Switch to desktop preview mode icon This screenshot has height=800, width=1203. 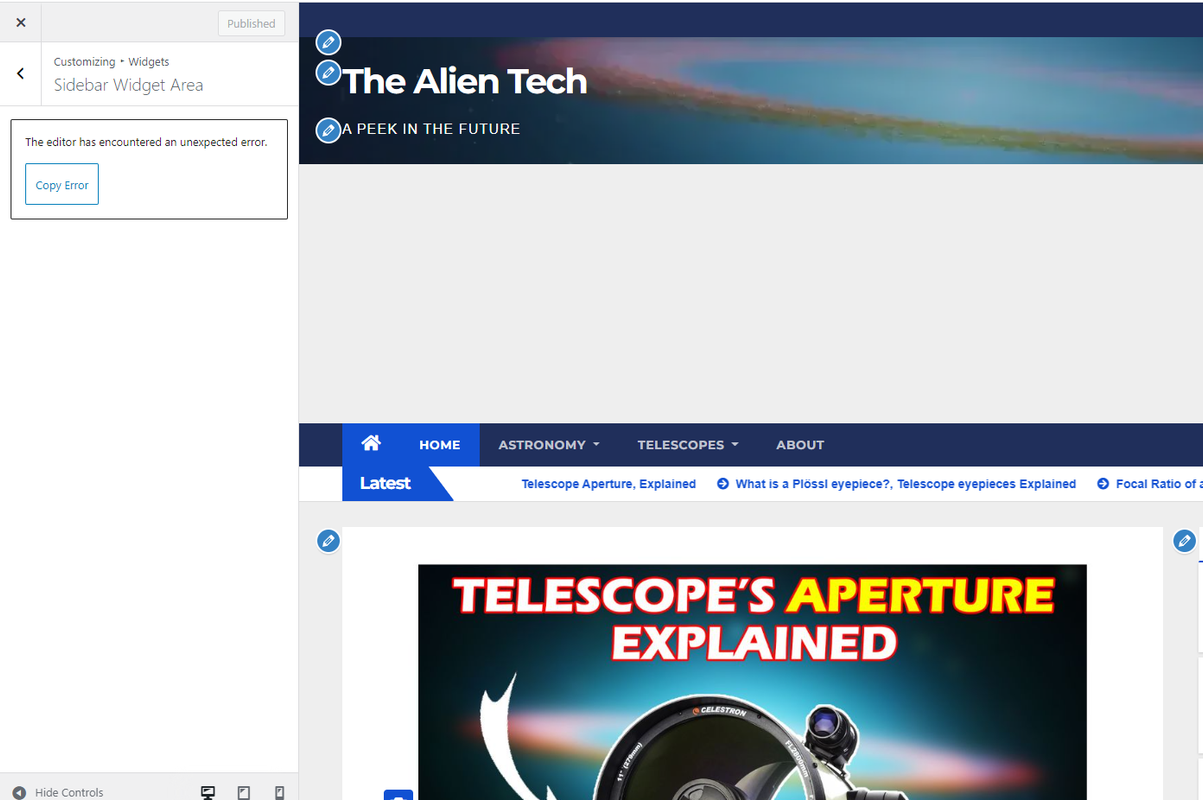tap(208, 792)
